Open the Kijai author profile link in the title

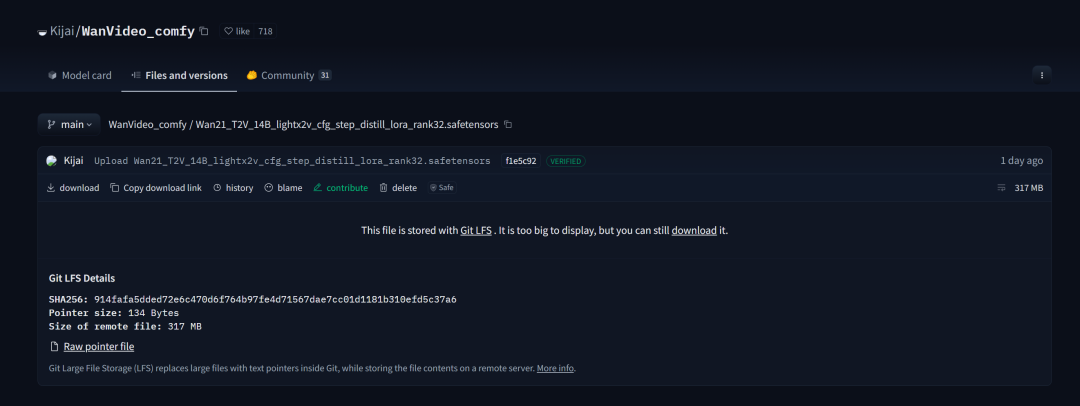tap(63, 32)
